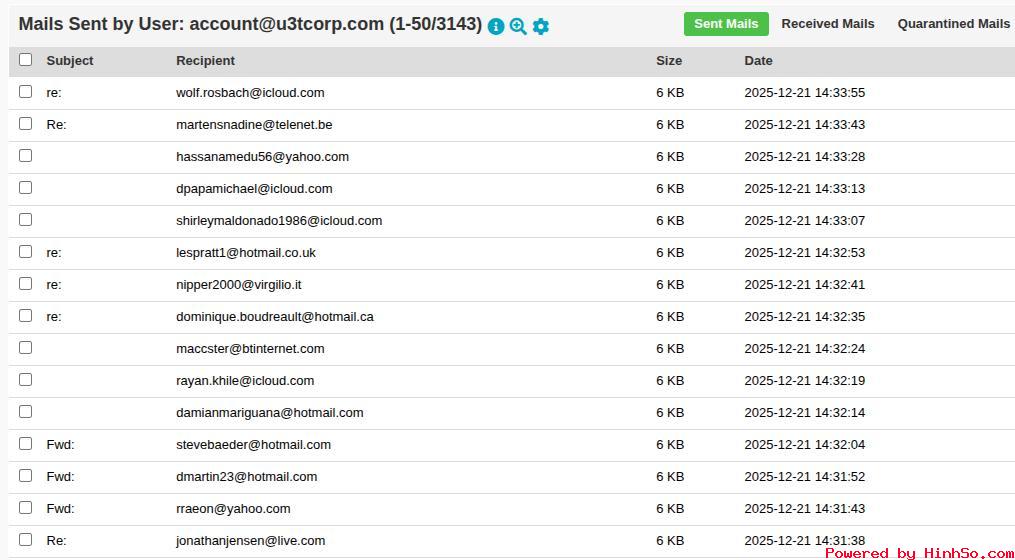Image resolution: width=1015 pixels, height=560 pixels.
Task: Click the magnifier search icon in the header
Action: [x=518, y=27]
